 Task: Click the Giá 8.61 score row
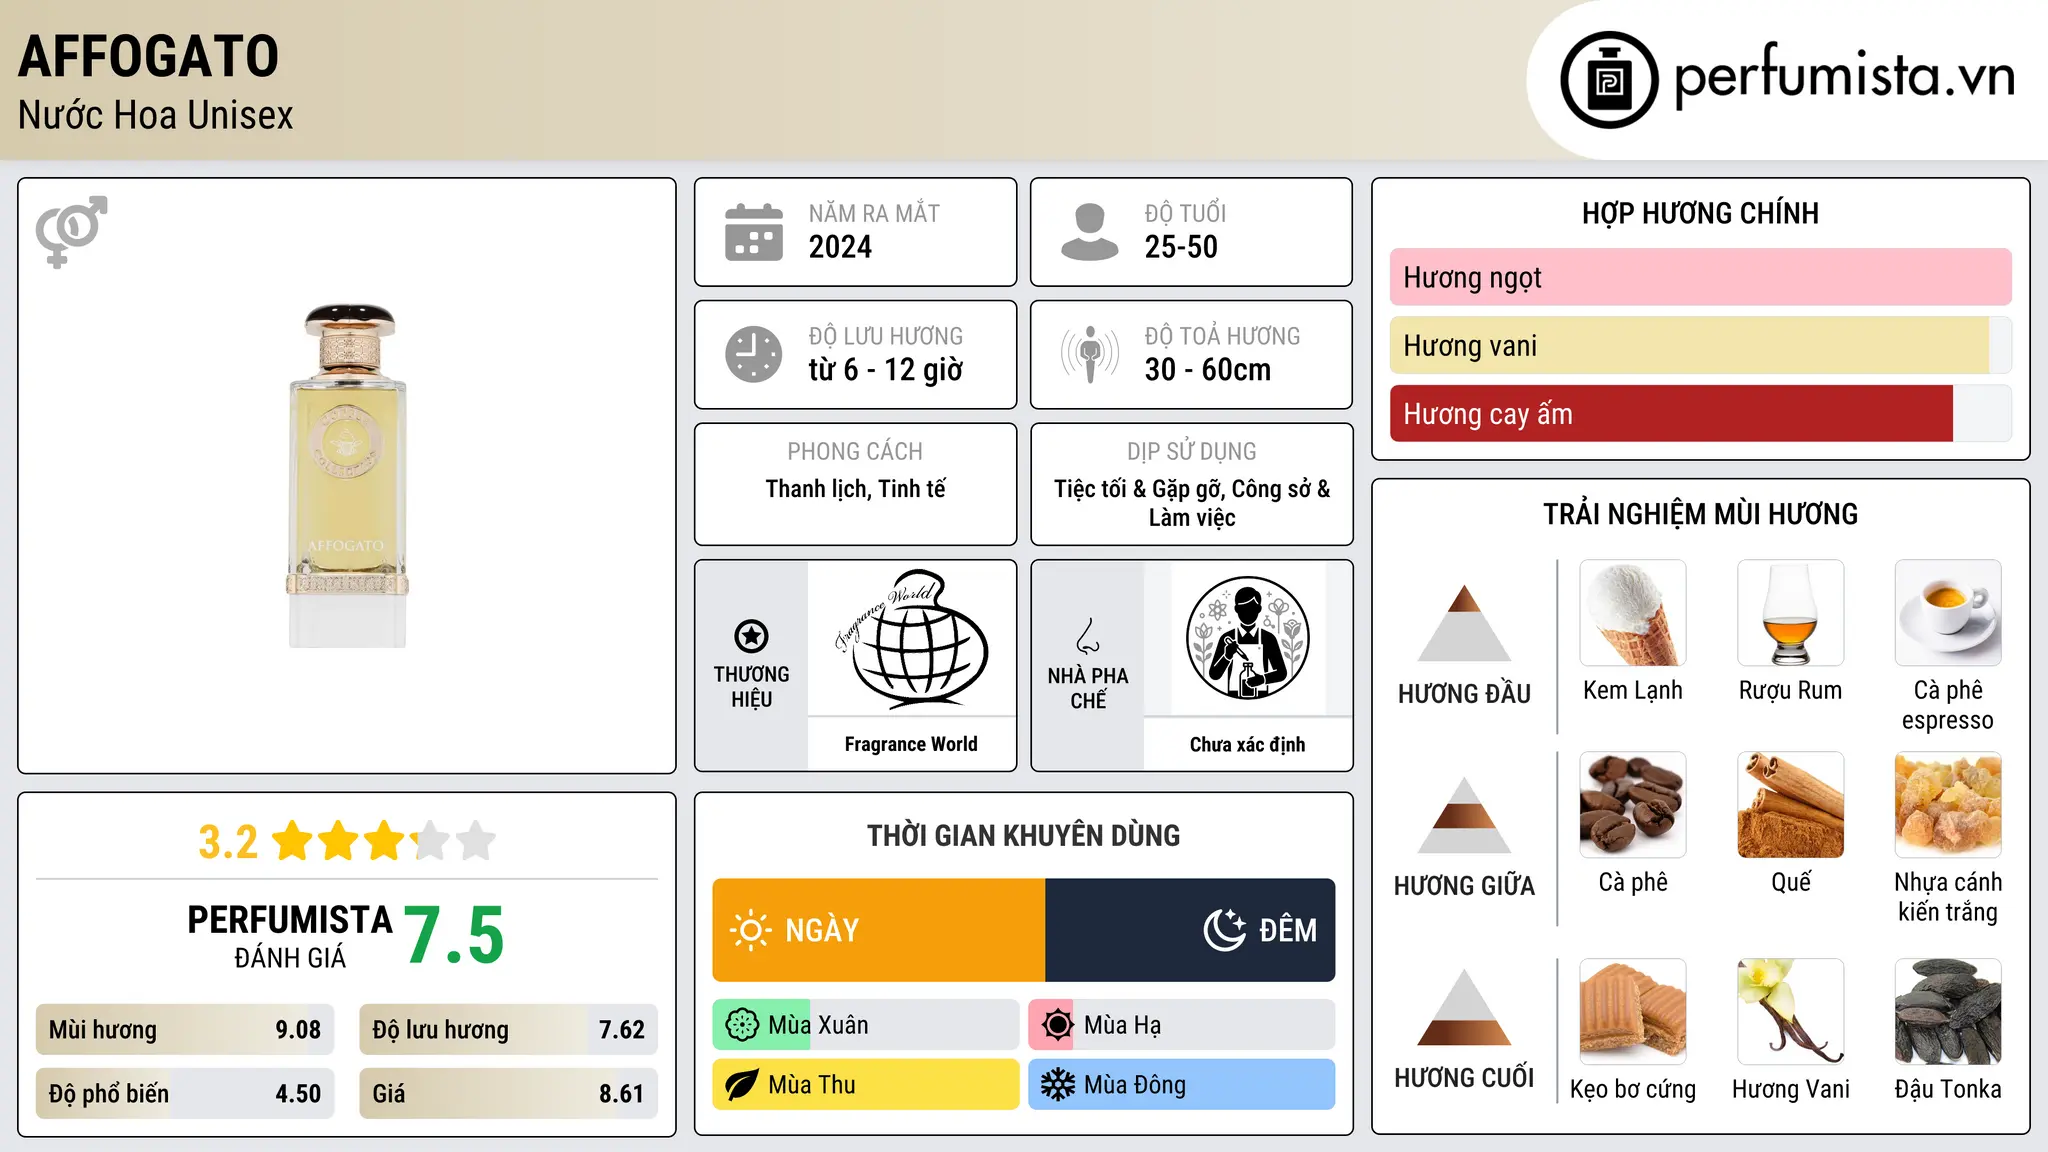(x=508, y=1094)
